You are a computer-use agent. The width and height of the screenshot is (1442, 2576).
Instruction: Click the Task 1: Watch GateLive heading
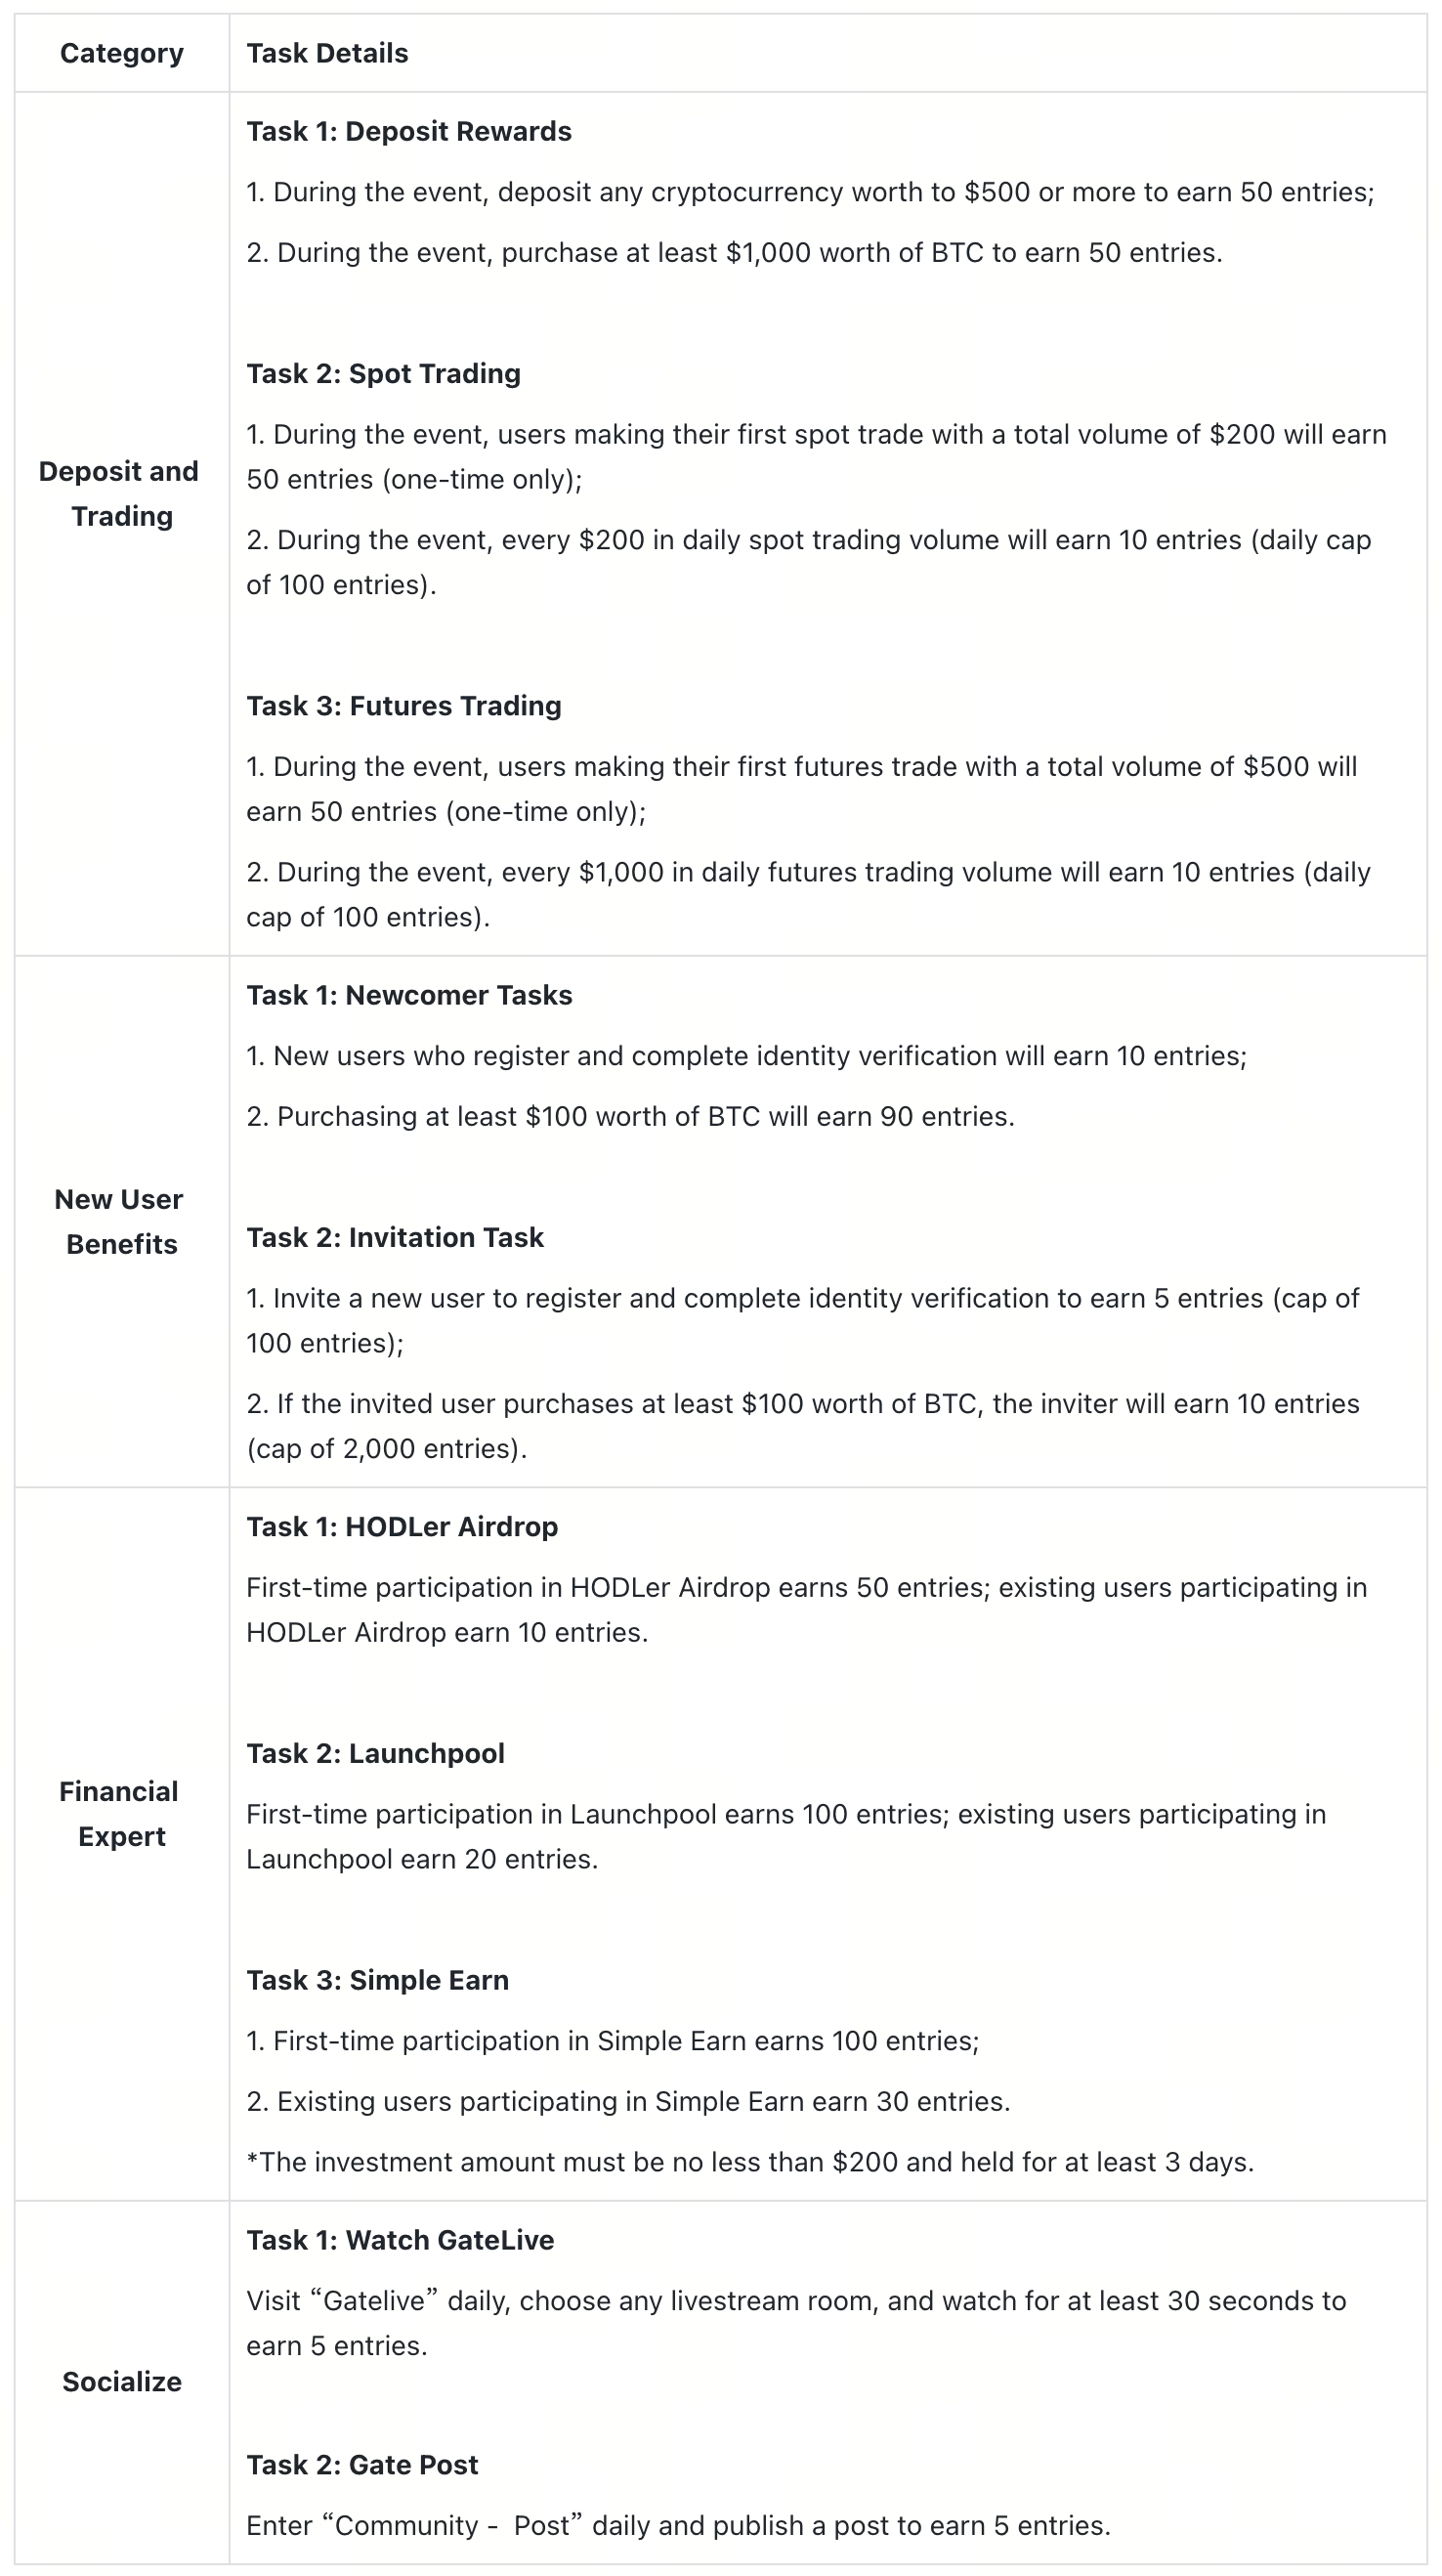point(400,2240)
